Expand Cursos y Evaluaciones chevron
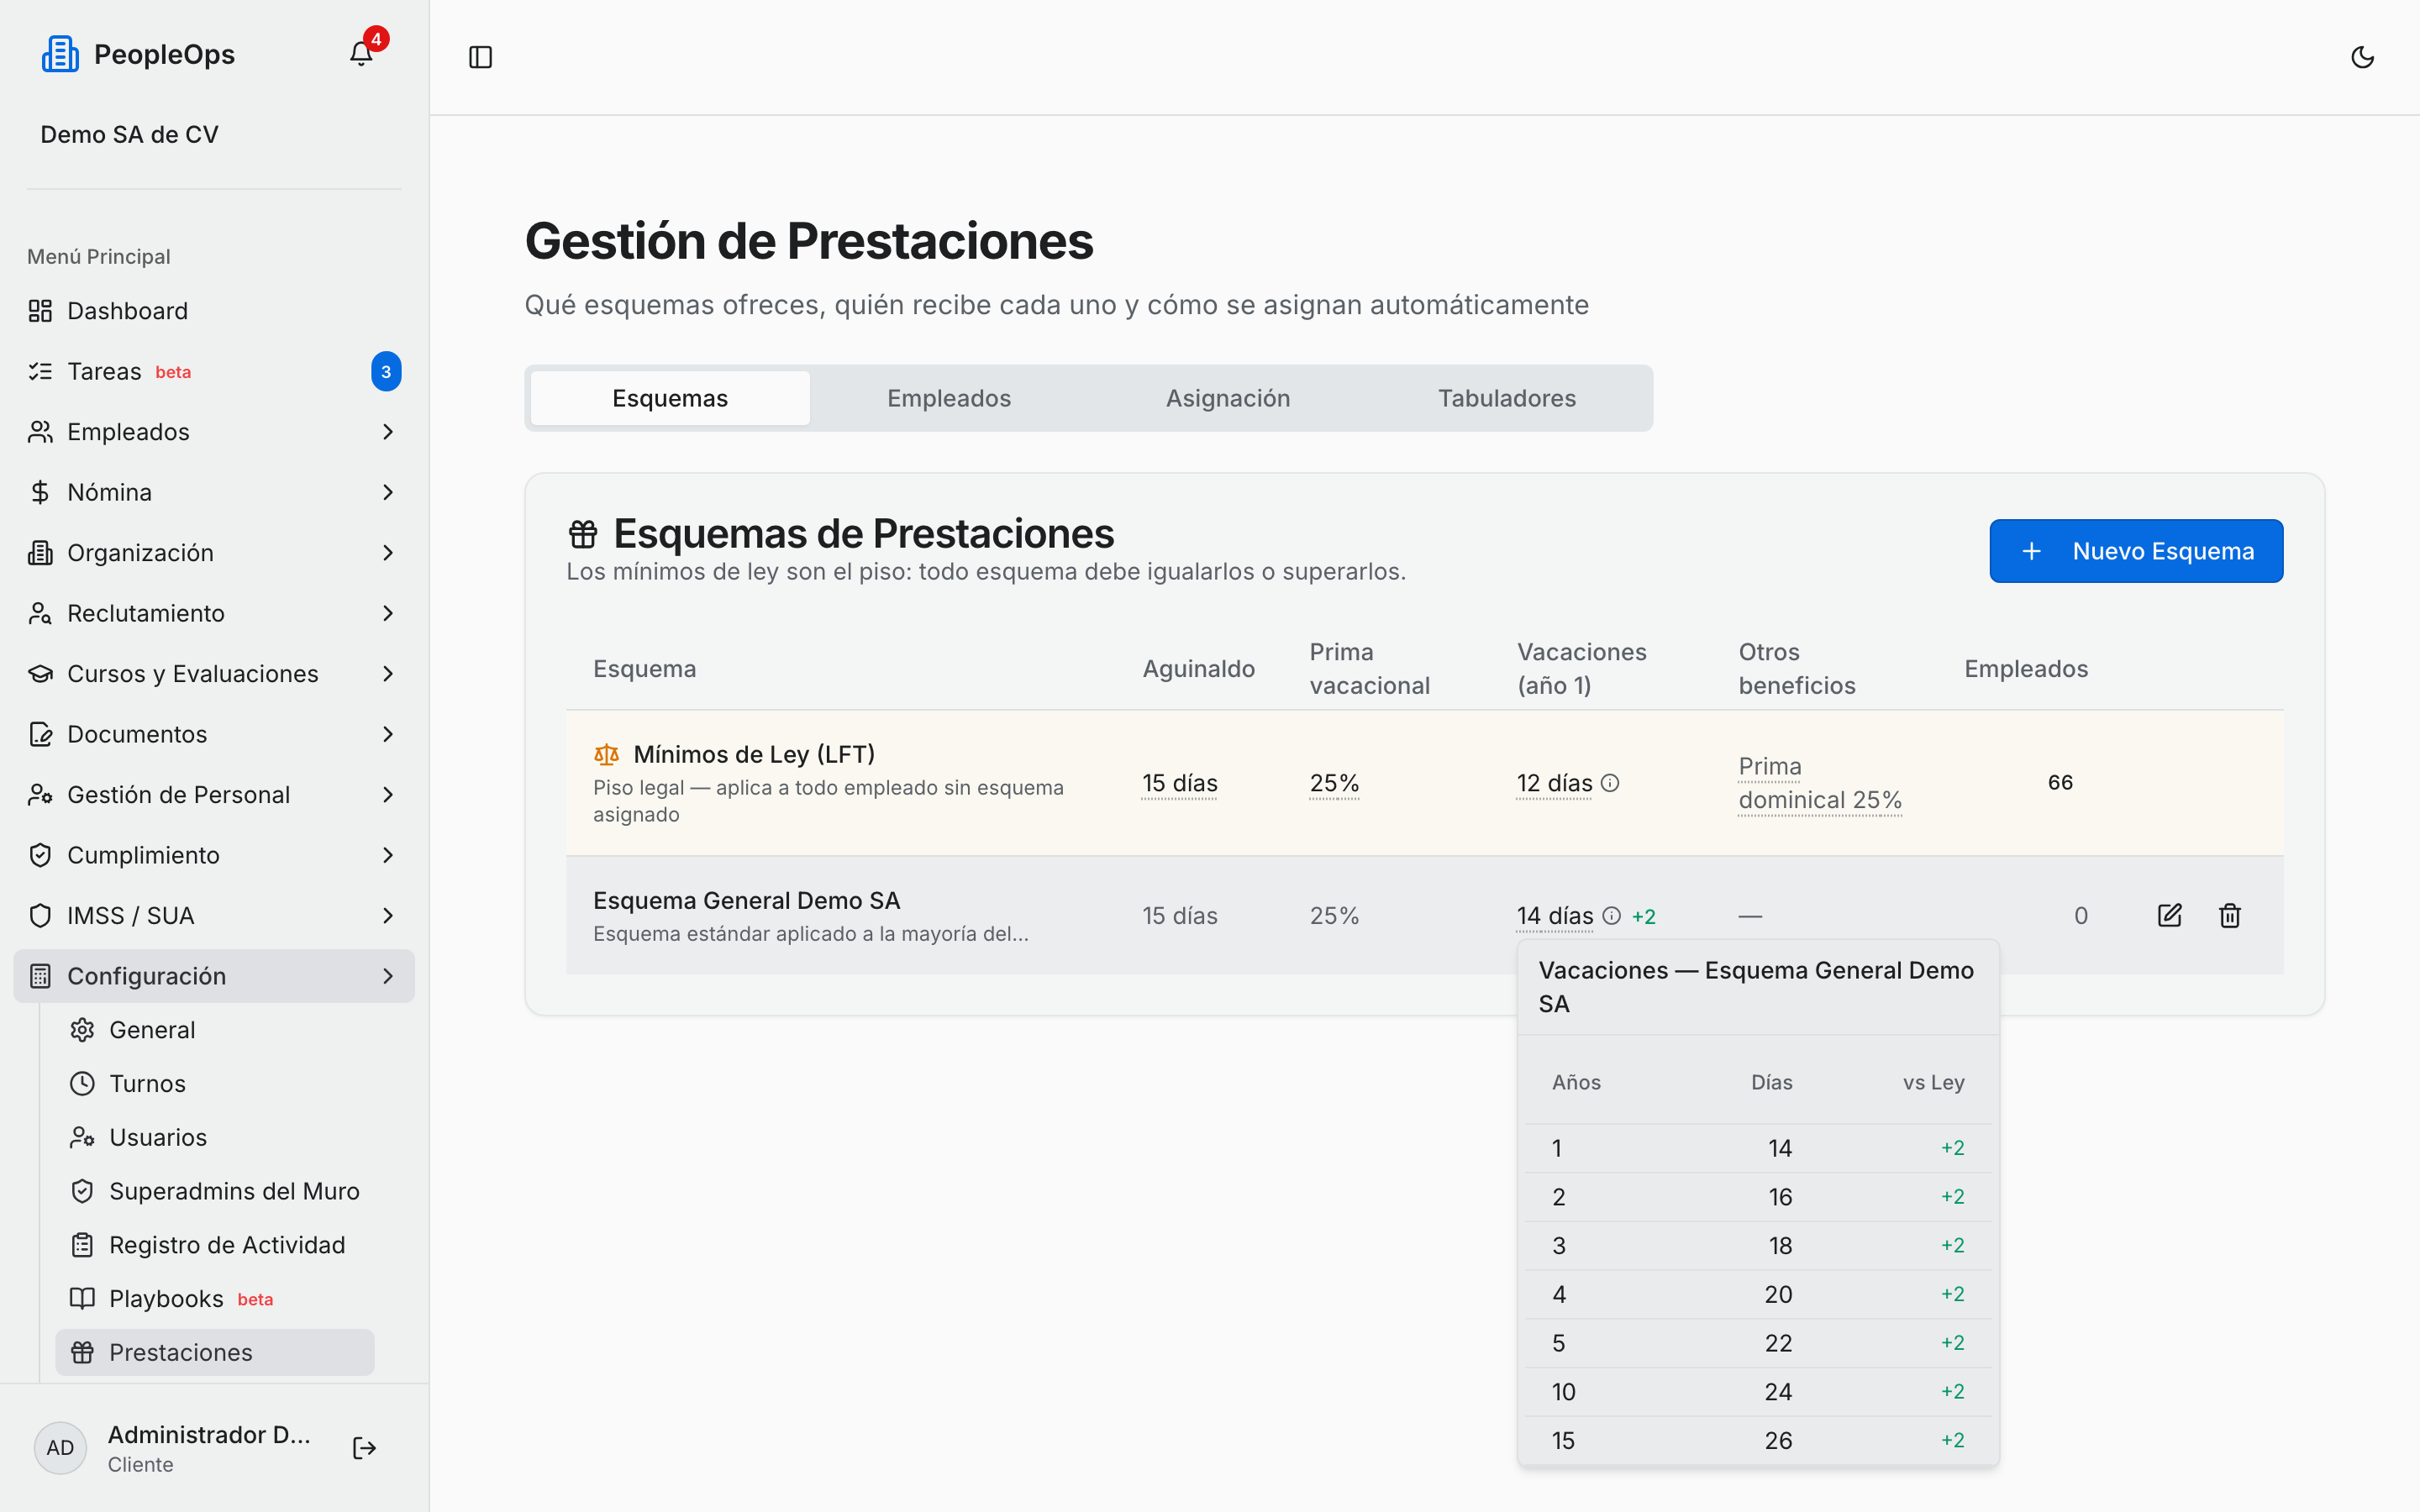Image resolution: width=2420 pixels, height=1512 pixels. (388, 674)
